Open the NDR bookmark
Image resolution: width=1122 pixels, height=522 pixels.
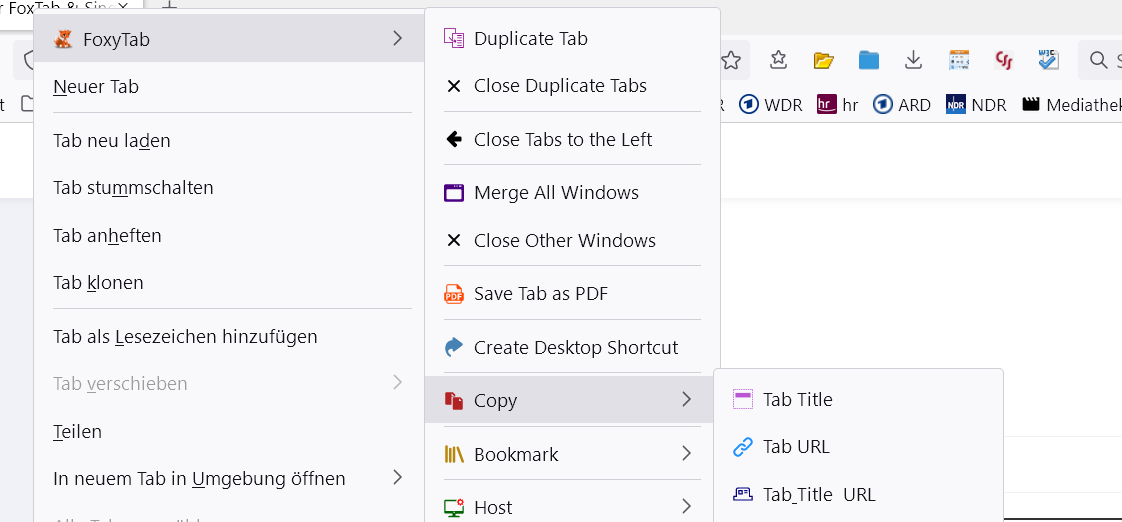click(x=976, y=105)
